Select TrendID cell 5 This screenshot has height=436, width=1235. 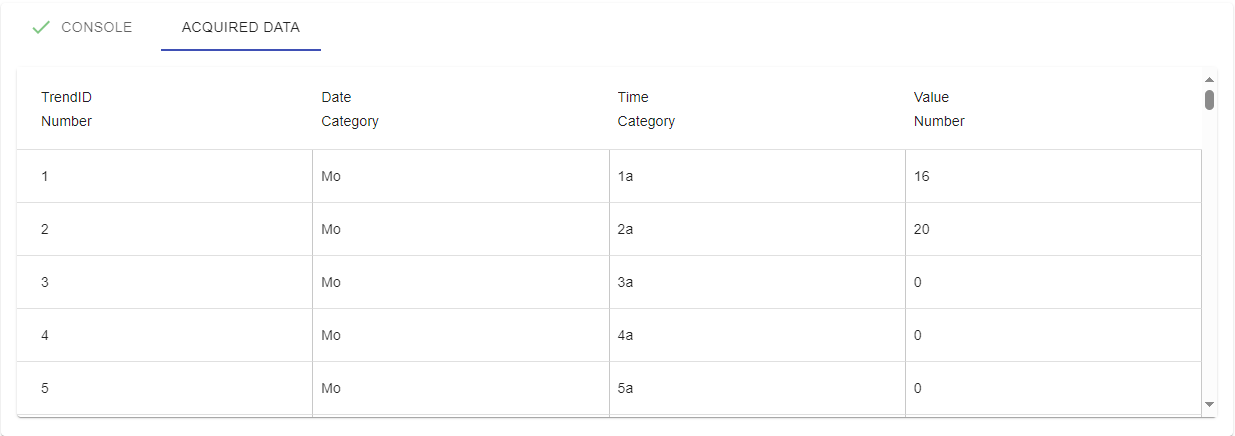click(165, 388)
